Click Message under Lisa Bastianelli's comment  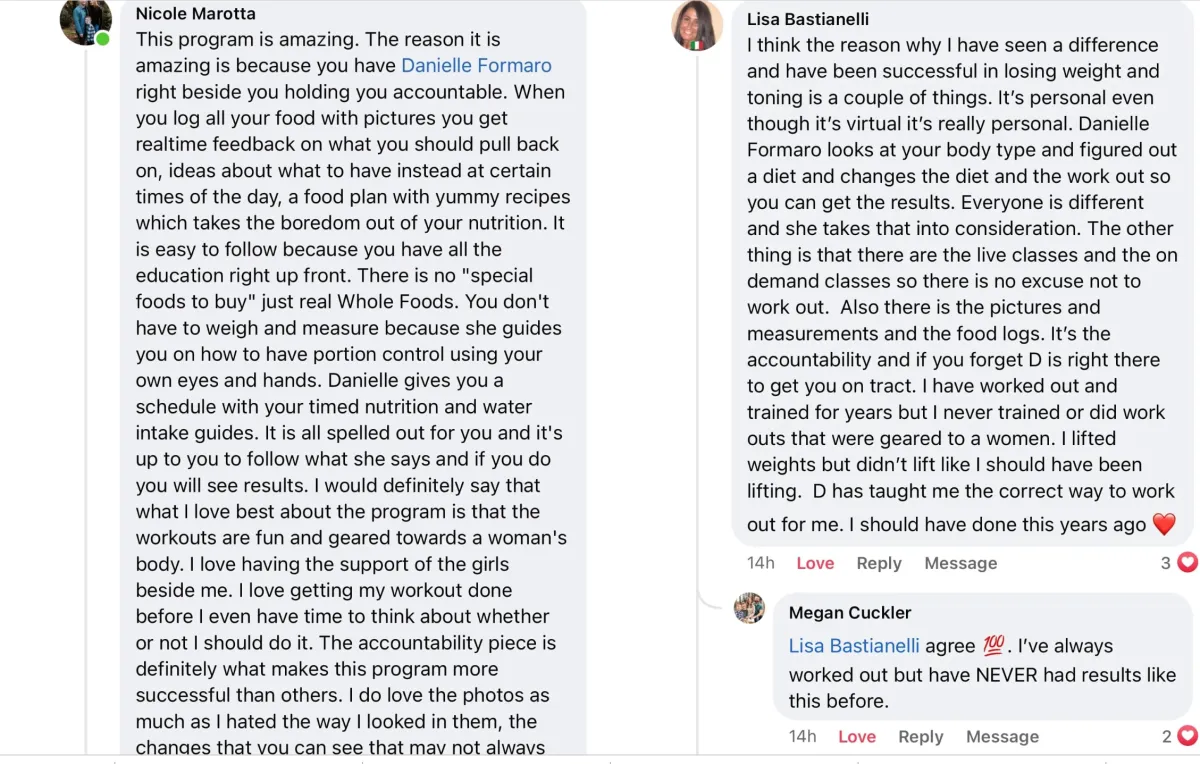[x=960, y=563]
